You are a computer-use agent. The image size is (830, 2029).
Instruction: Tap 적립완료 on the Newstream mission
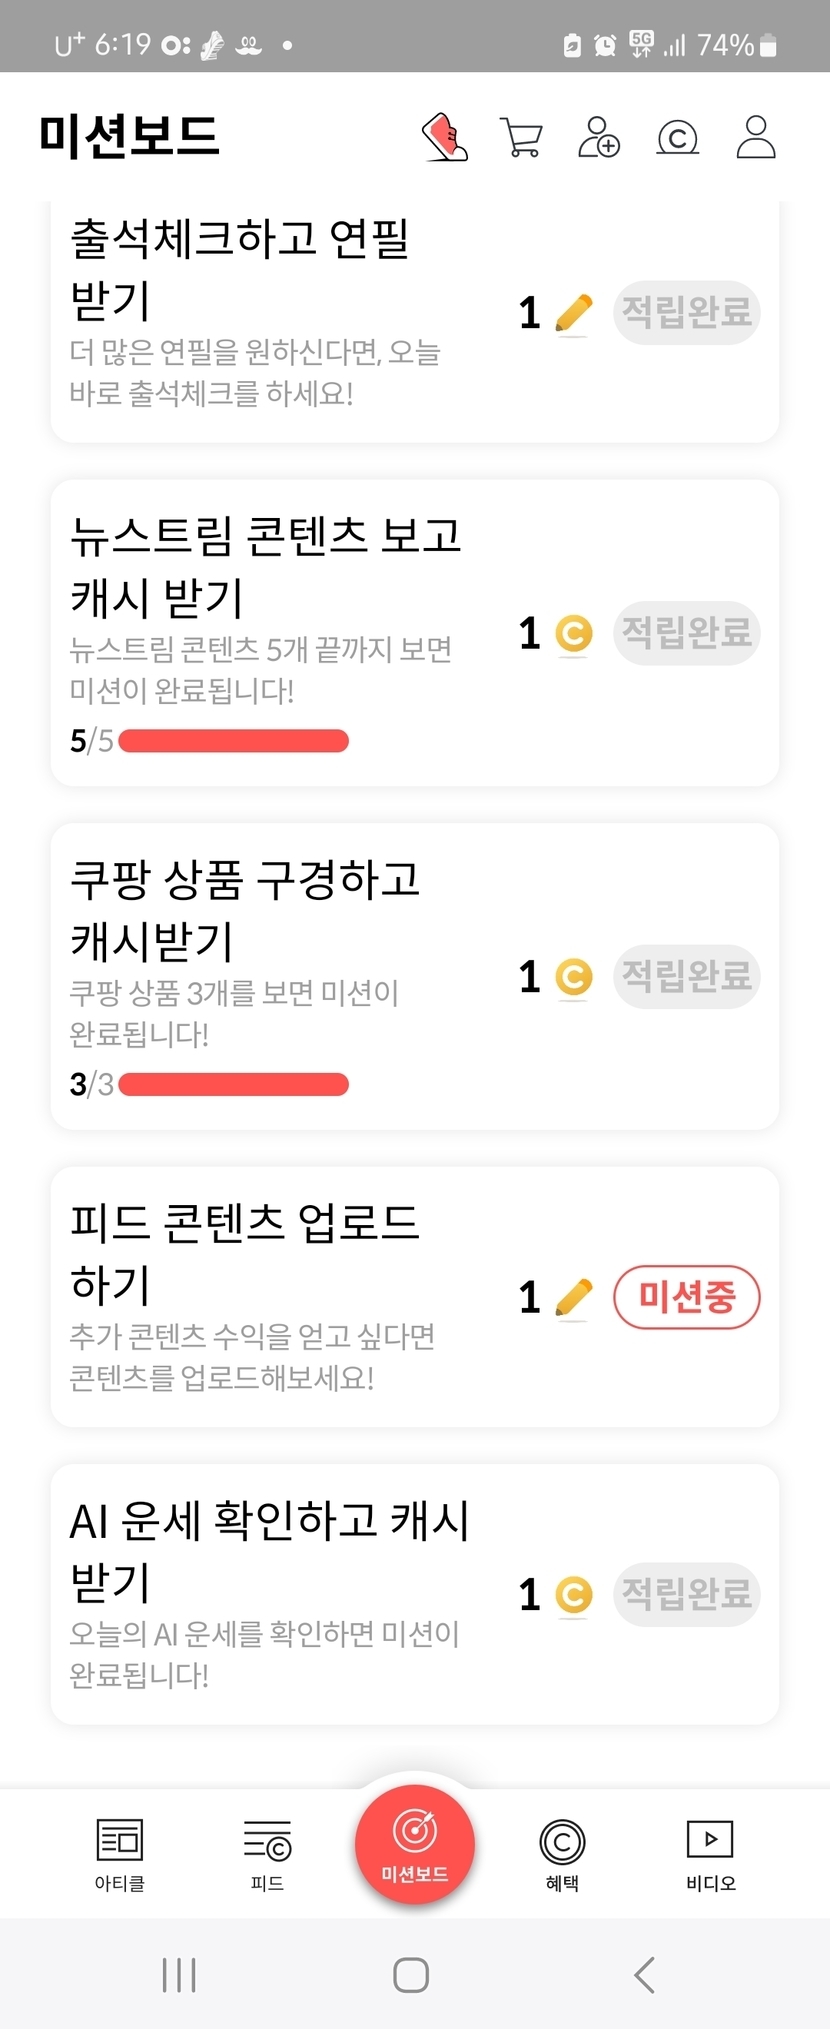click(x=687, y=633)
